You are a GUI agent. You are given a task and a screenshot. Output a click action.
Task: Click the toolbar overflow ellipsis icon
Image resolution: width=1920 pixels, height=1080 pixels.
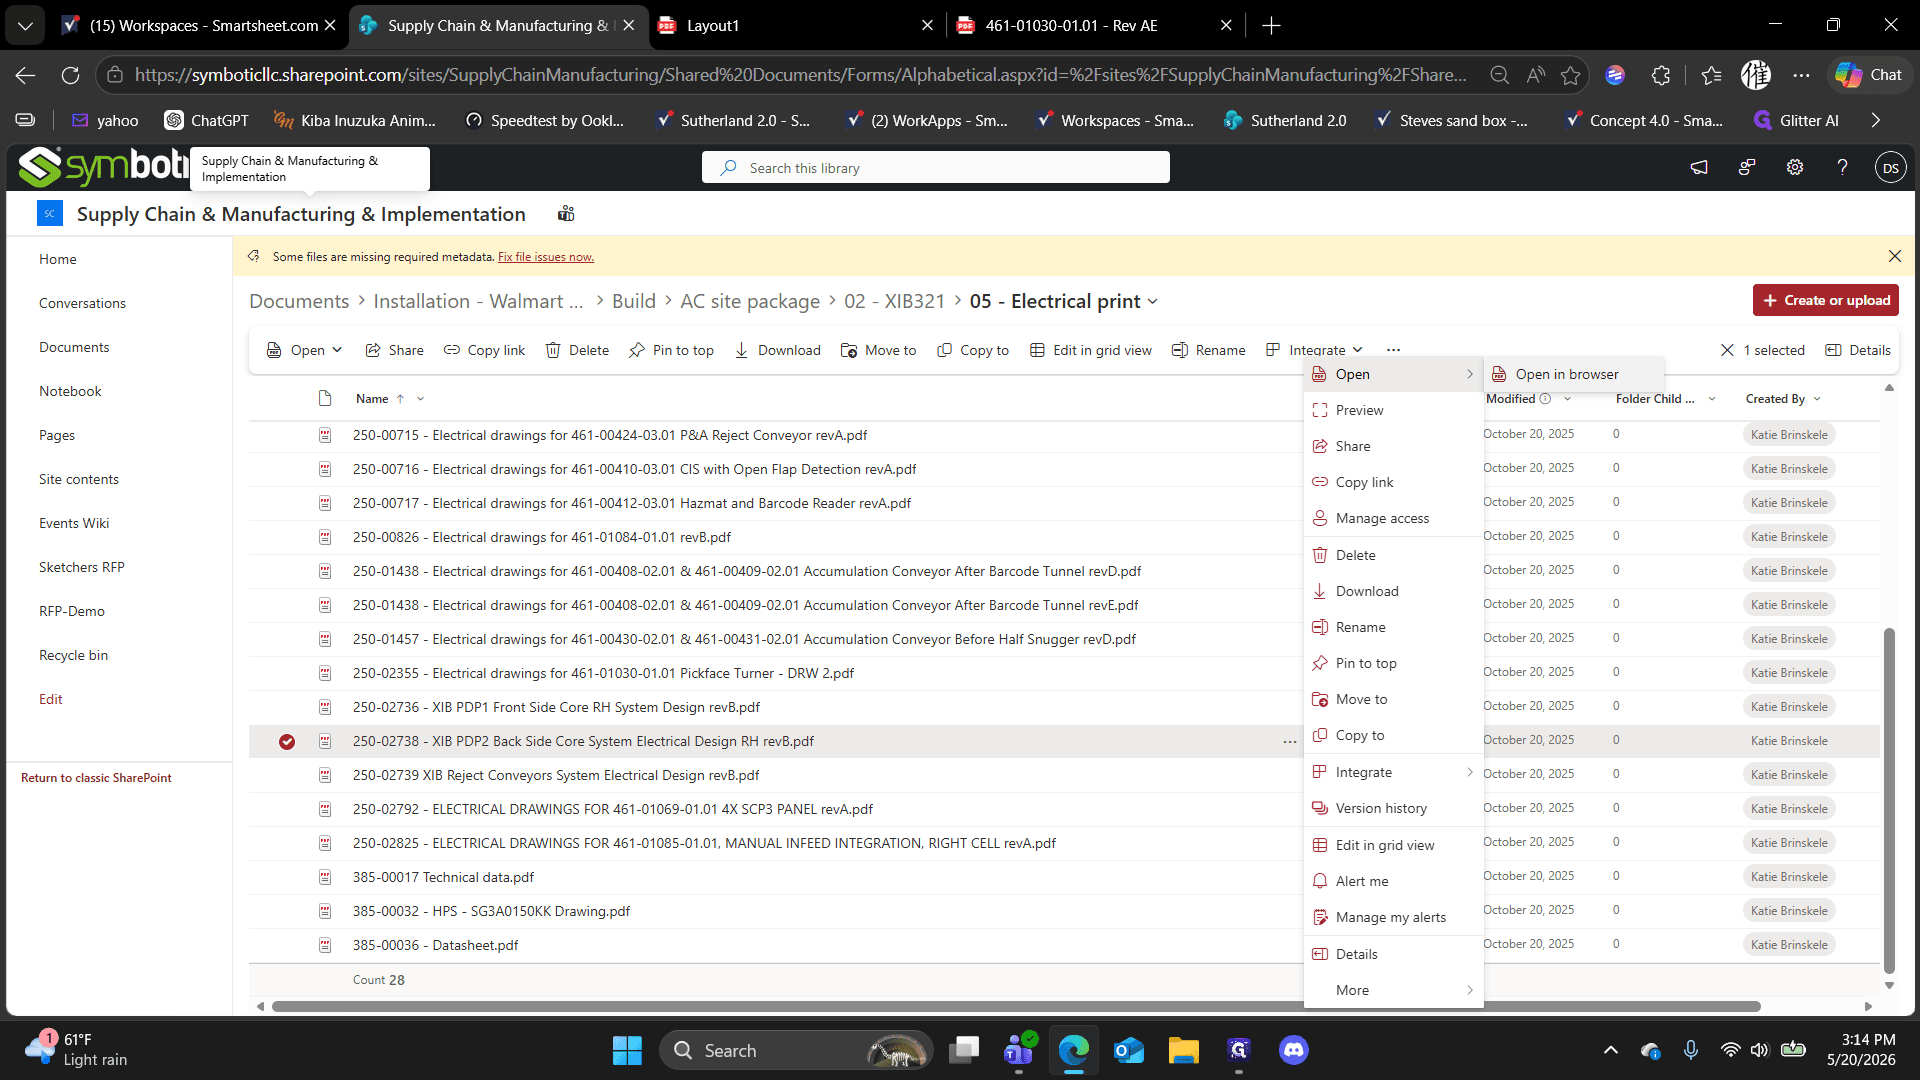[x=1393, y=350]
